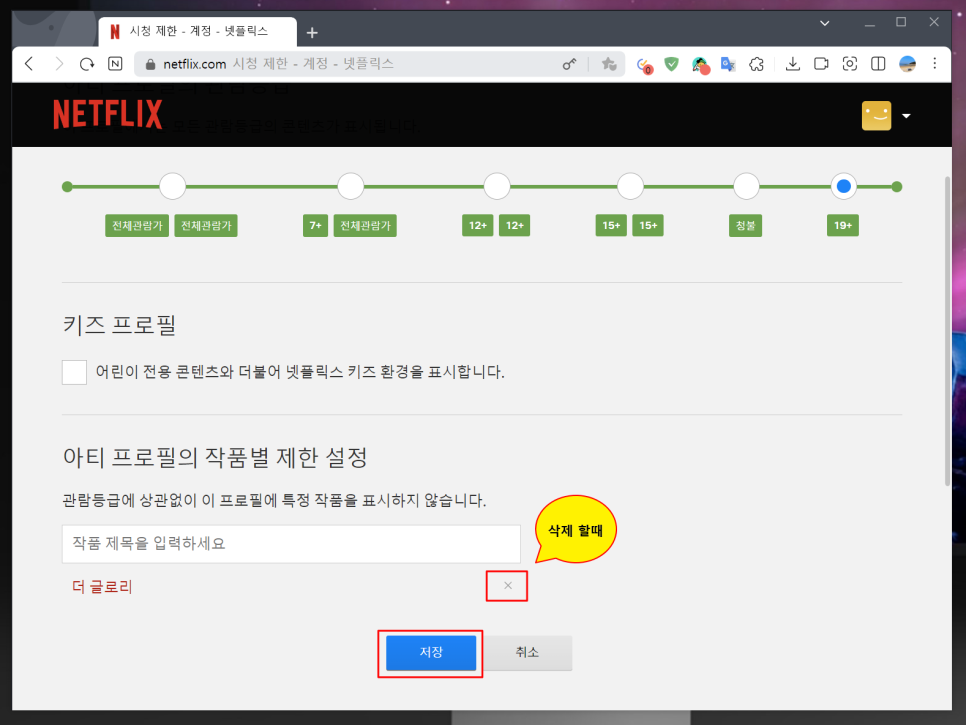Click the Naver N icon beside reload
Image resolution: width=966 pixels, height=725 pixels.
coord(115,63)
